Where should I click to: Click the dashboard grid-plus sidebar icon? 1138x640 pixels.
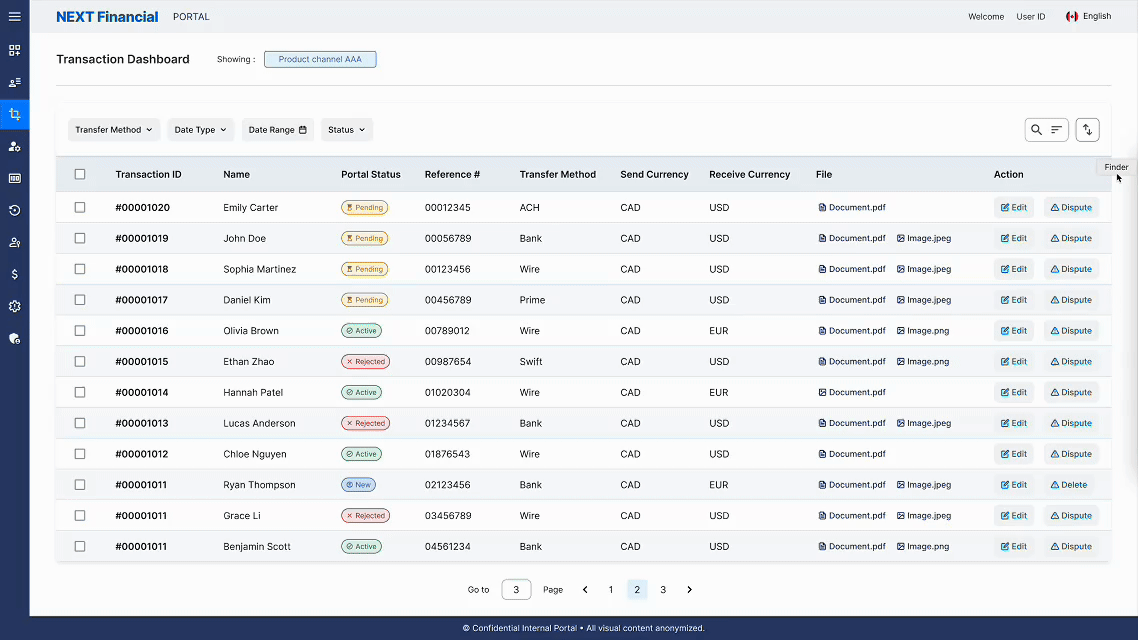(x=14, y=50)
